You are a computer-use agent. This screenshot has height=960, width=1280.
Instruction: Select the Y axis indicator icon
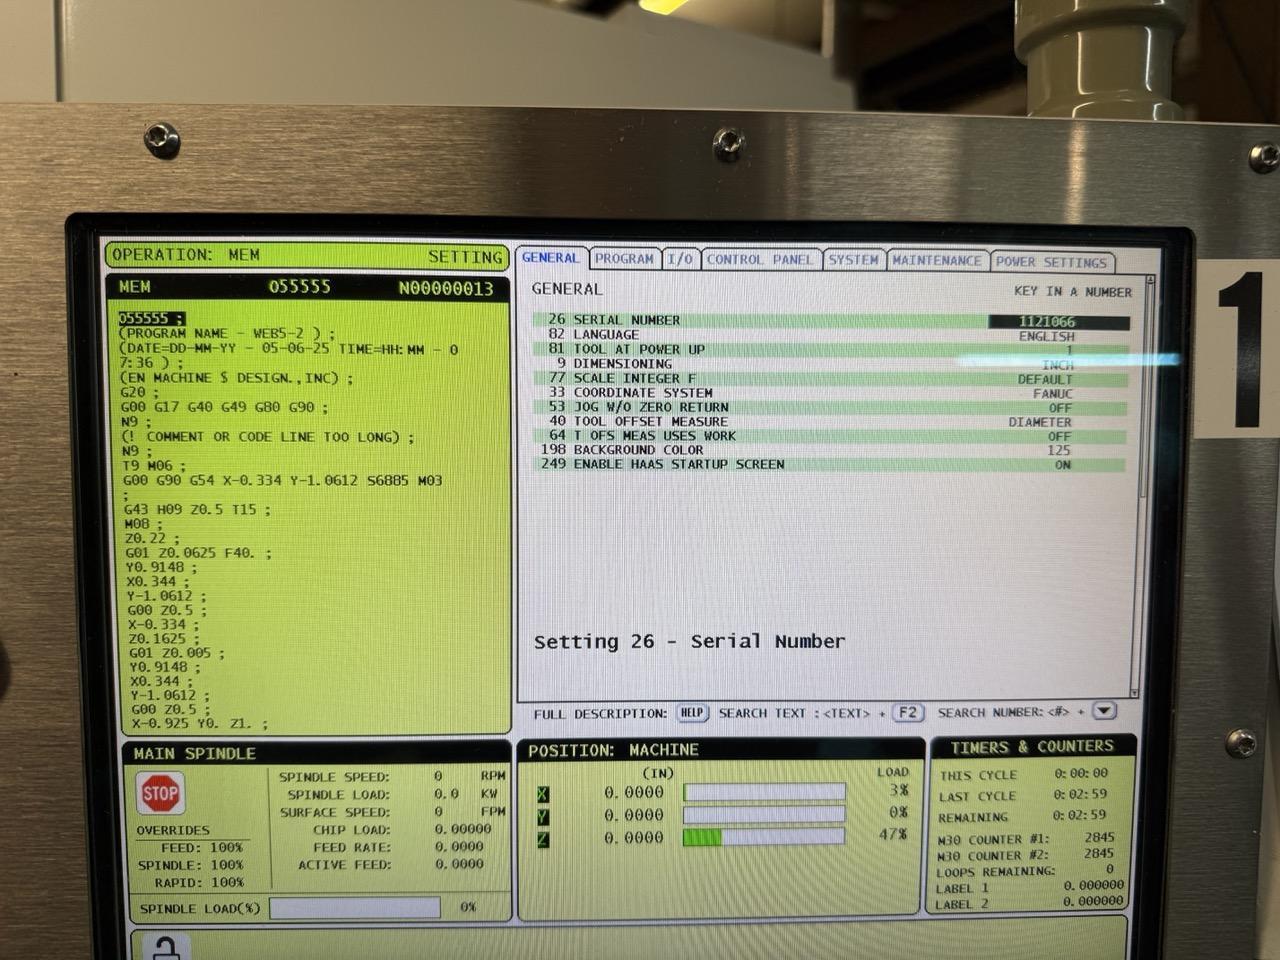[x=542, y=817]
